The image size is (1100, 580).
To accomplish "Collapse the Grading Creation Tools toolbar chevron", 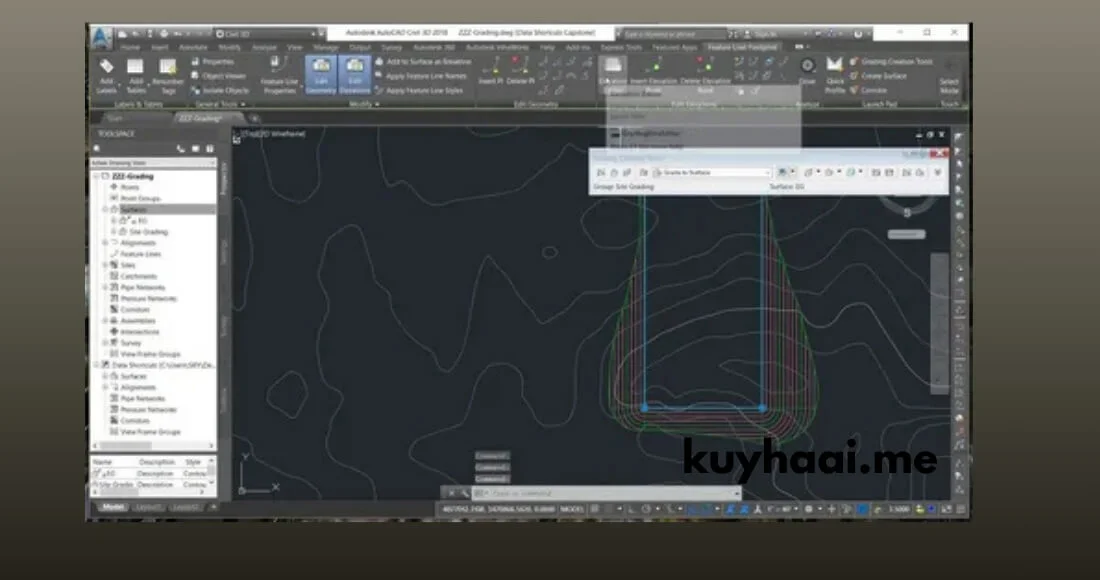I will [938, 173].
